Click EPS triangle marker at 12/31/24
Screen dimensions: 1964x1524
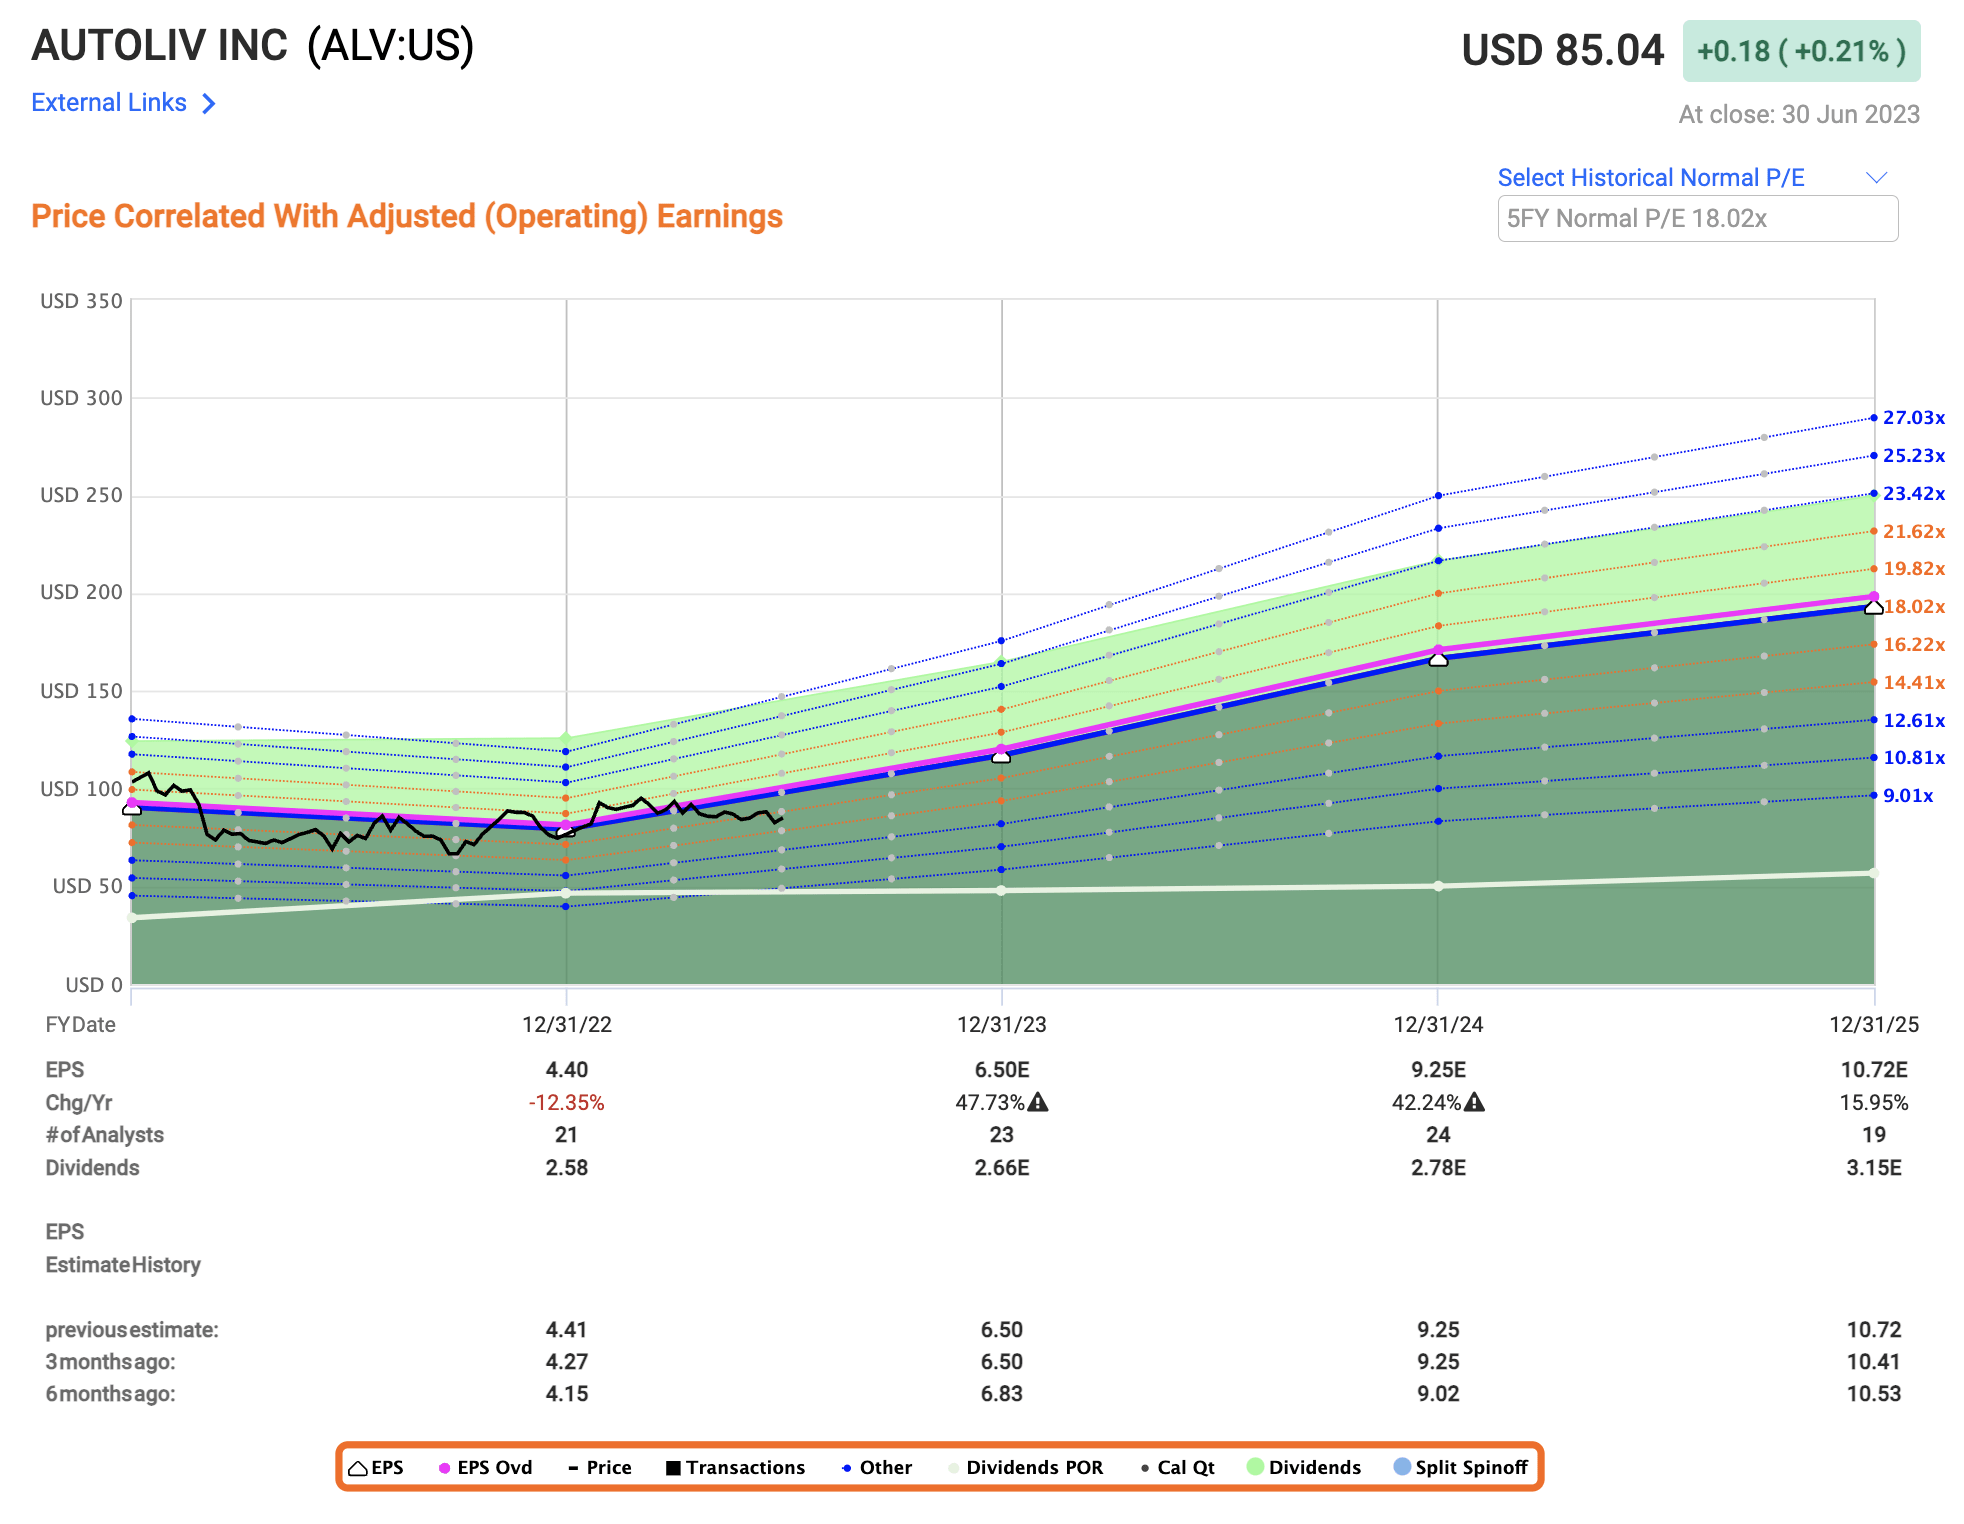1438,659
